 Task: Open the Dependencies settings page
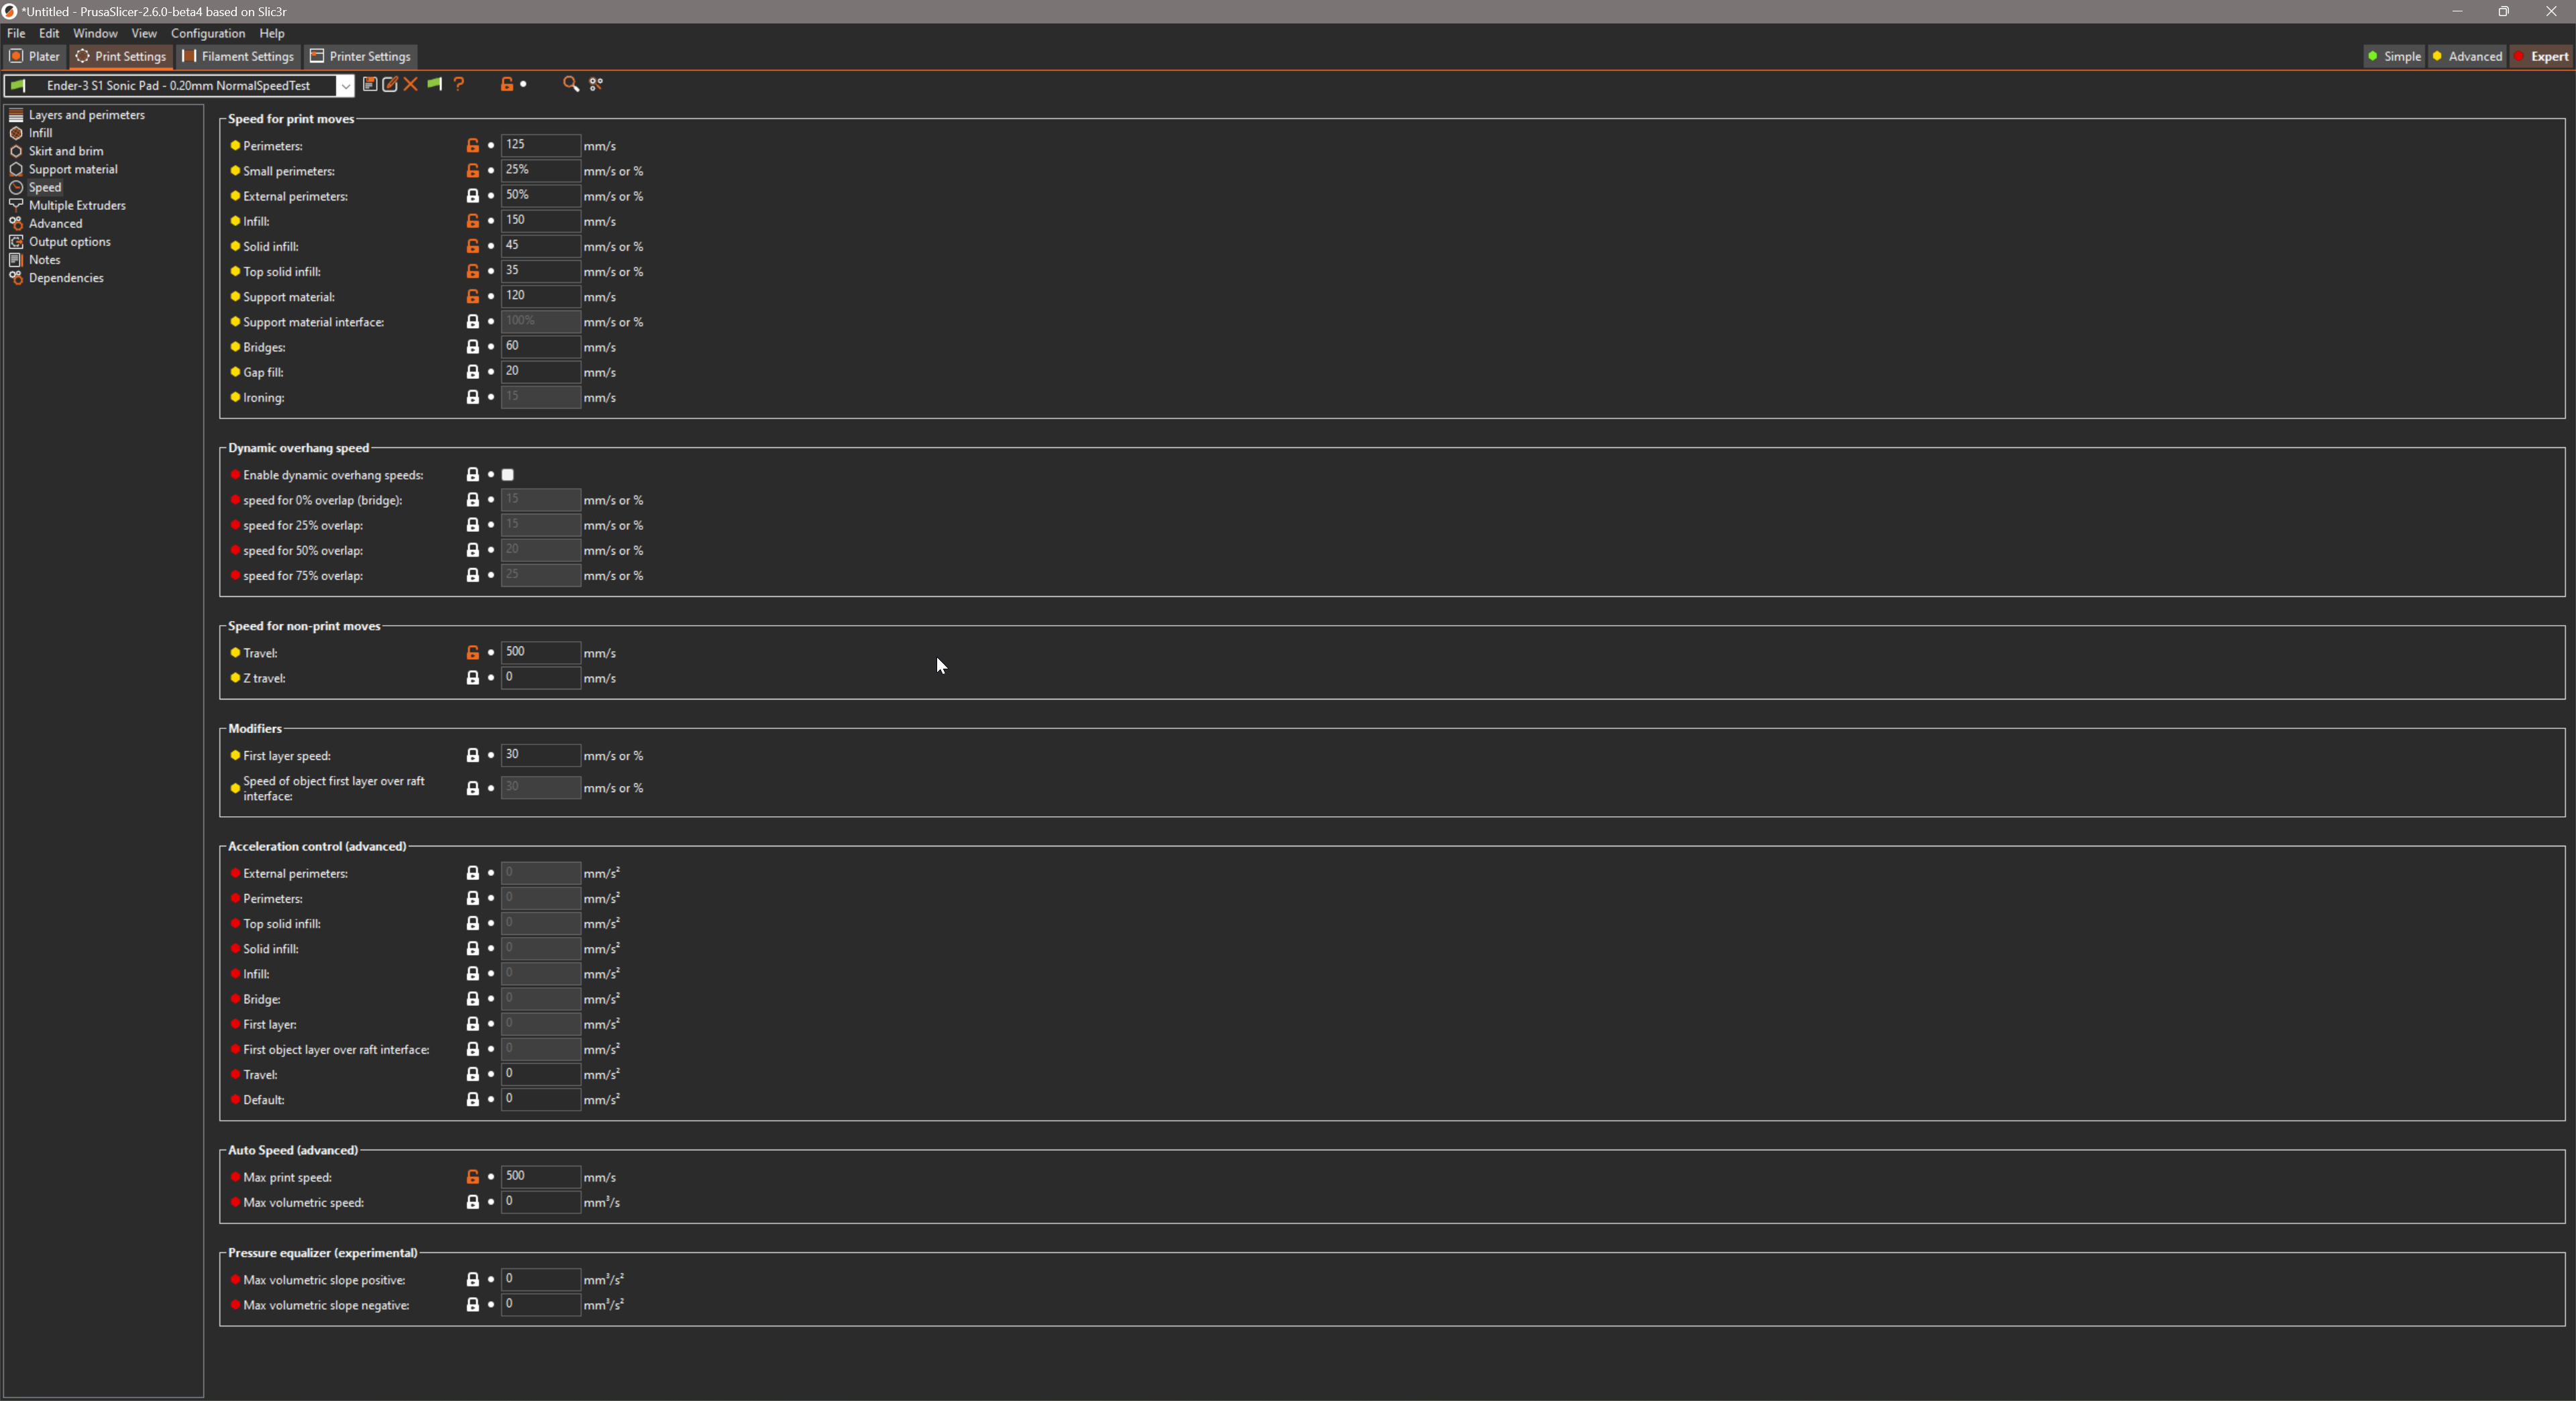click(66, 277)
